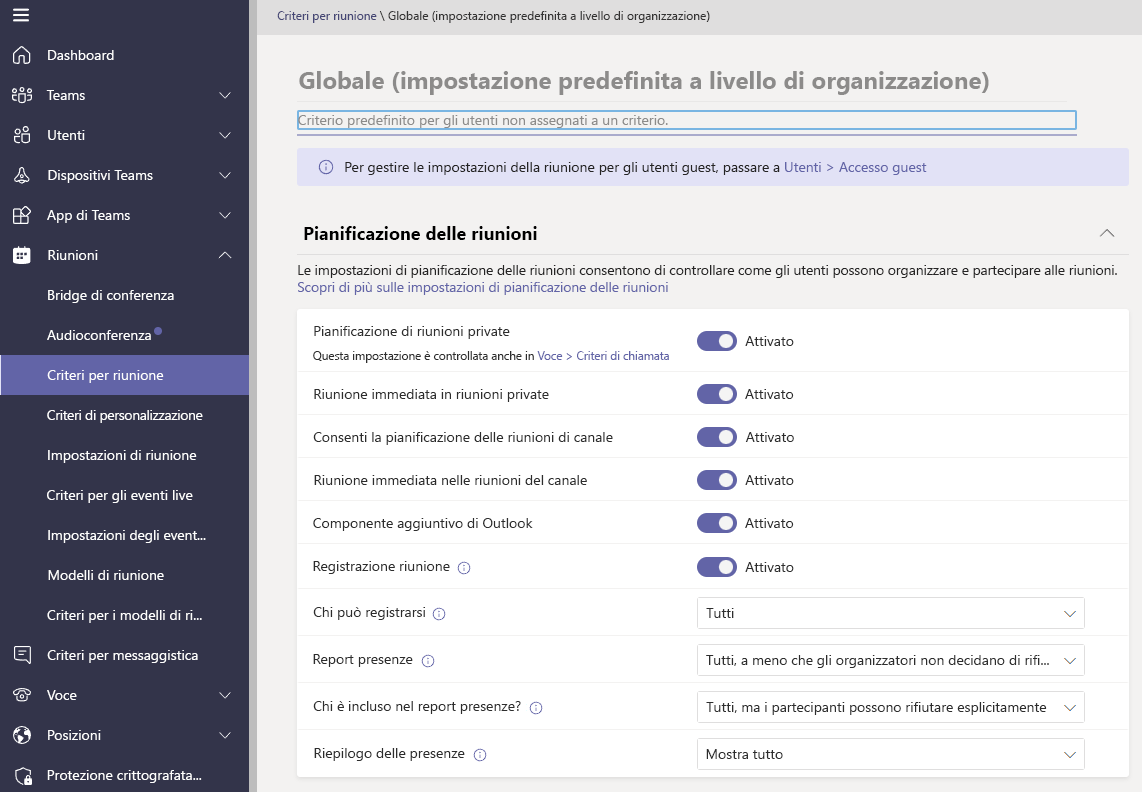Open the Riepilogo delle presenze dropdown
The image size is (1142, 792).
coord(890,754)
